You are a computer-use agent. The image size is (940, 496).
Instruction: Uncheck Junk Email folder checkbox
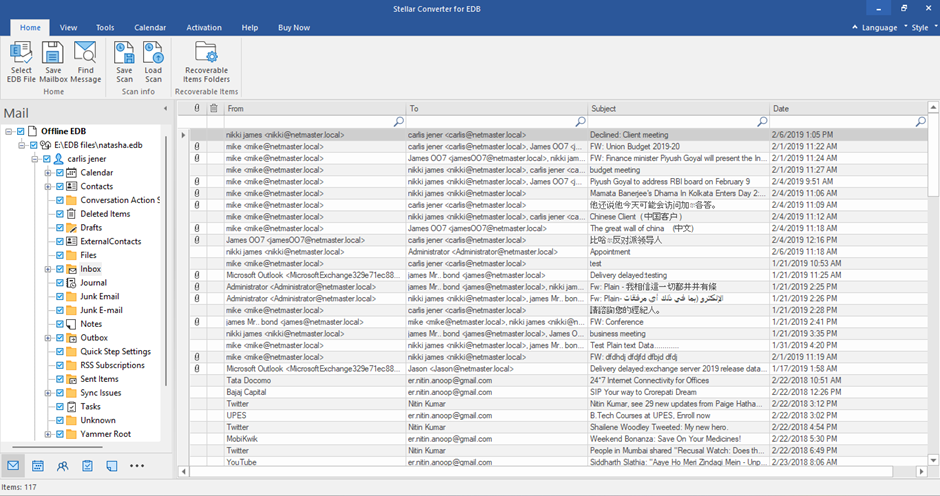(60, 296)
